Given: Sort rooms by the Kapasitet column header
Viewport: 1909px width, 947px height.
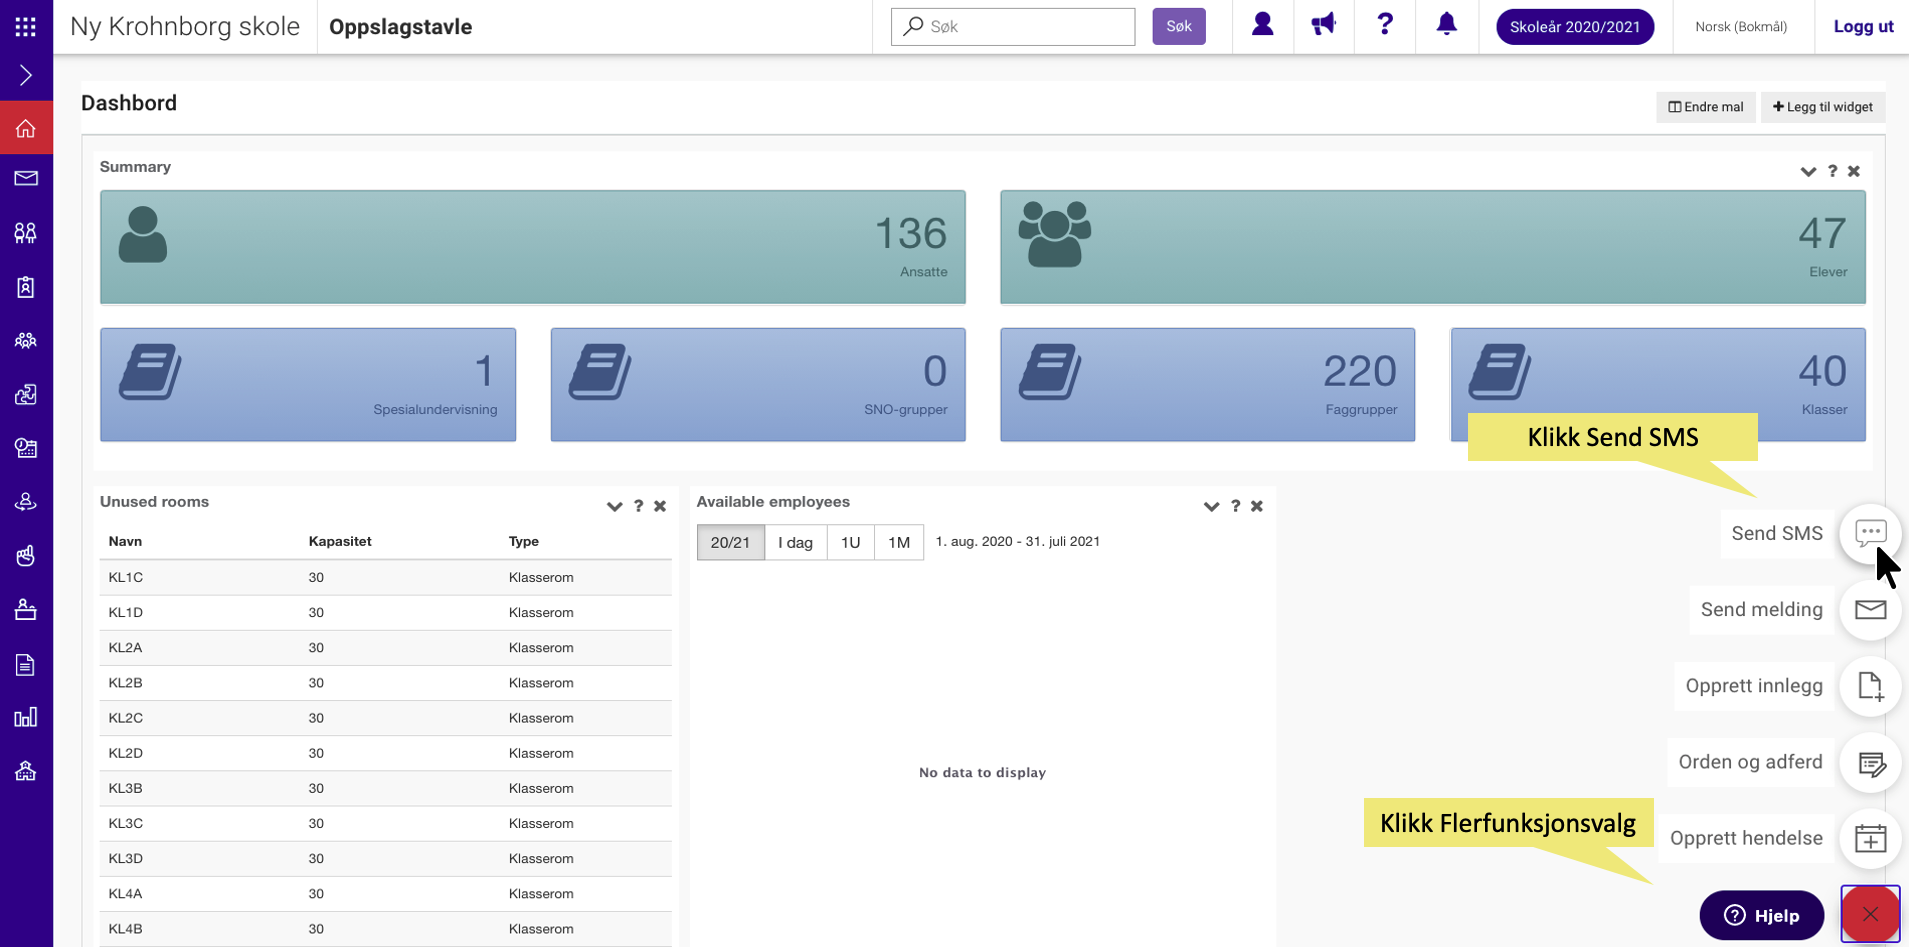Looking at the screenshot, I should [340, 541].
